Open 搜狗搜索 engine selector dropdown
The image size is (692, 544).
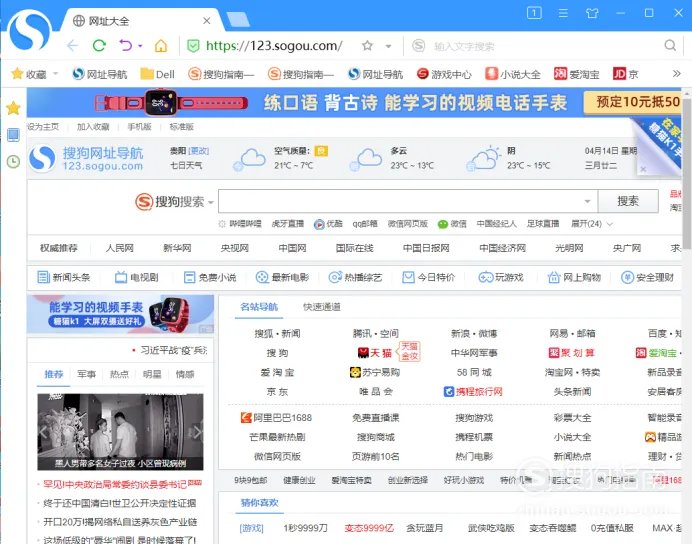click(211, 203)
